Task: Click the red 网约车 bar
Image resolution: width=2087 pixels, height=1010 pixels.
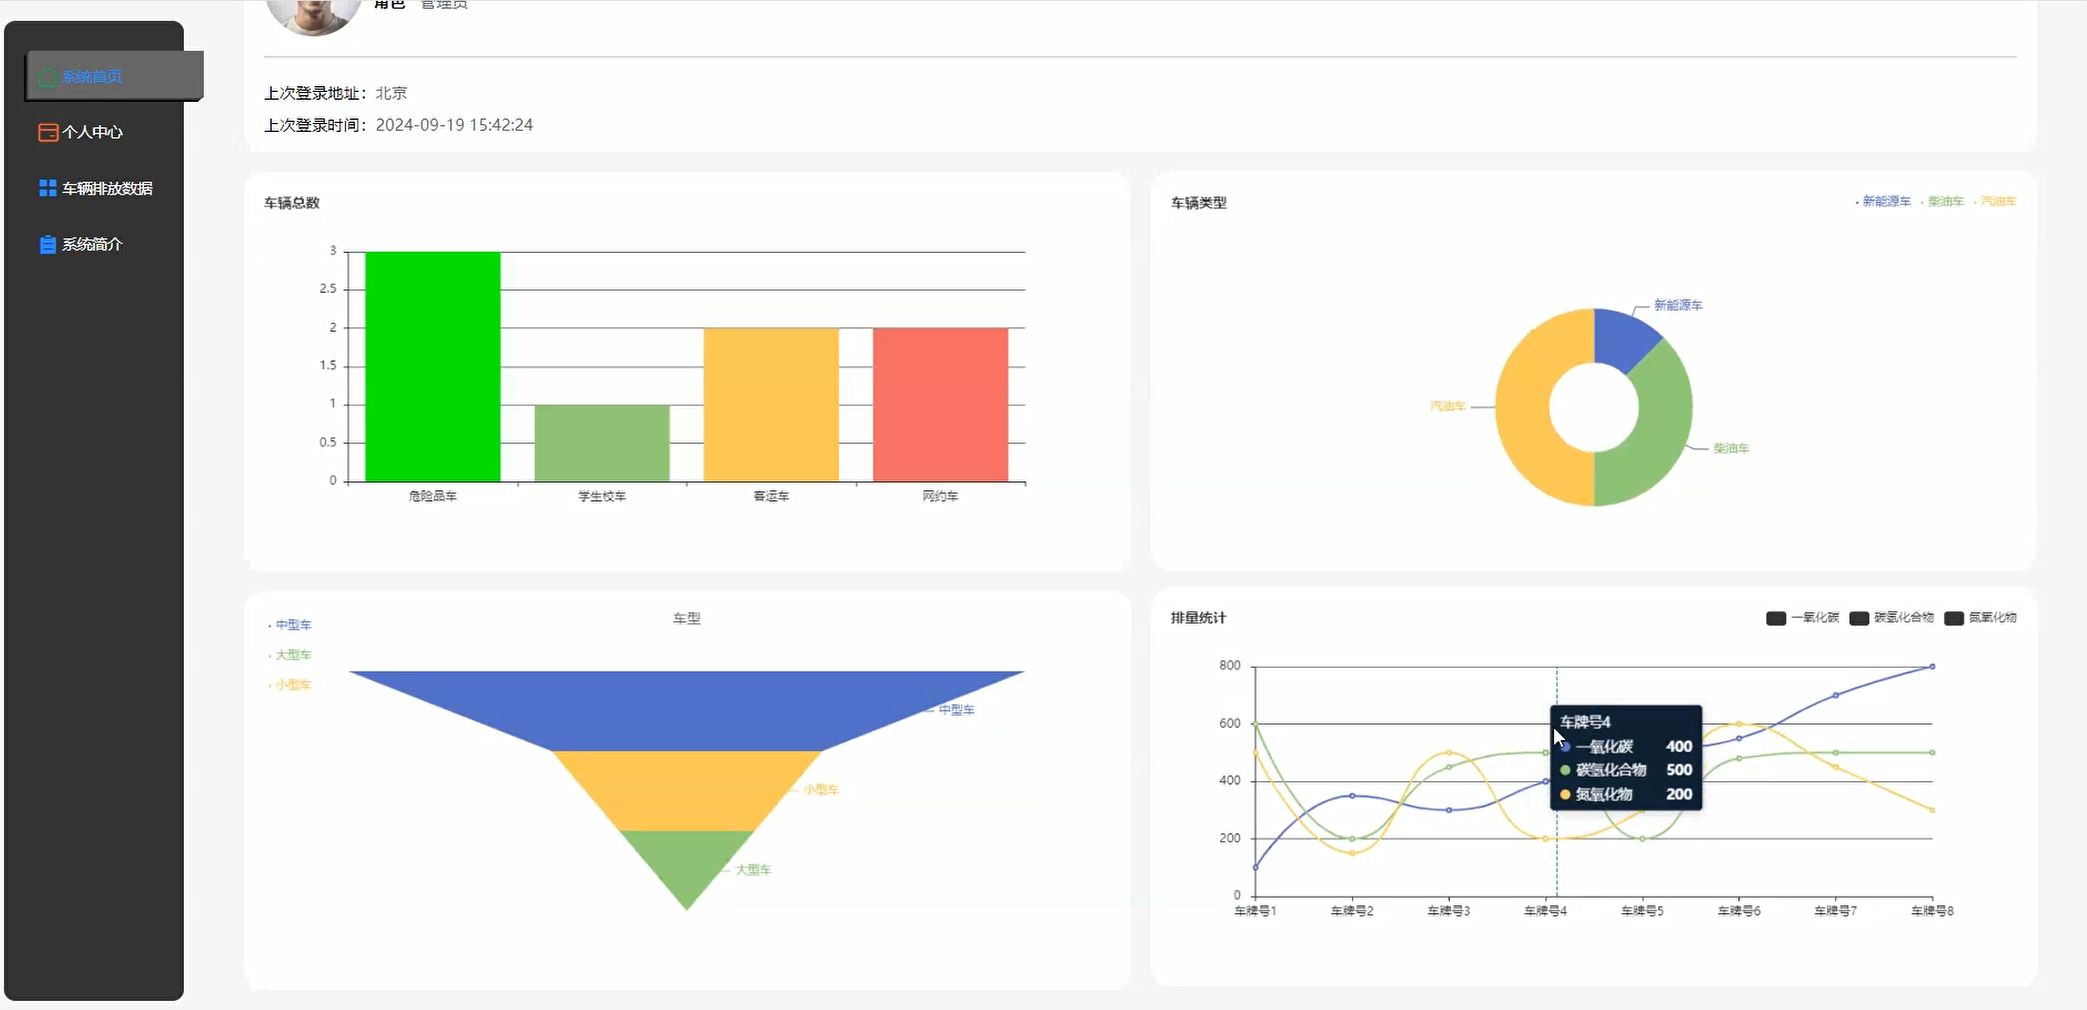Action: tap(940, 405)
